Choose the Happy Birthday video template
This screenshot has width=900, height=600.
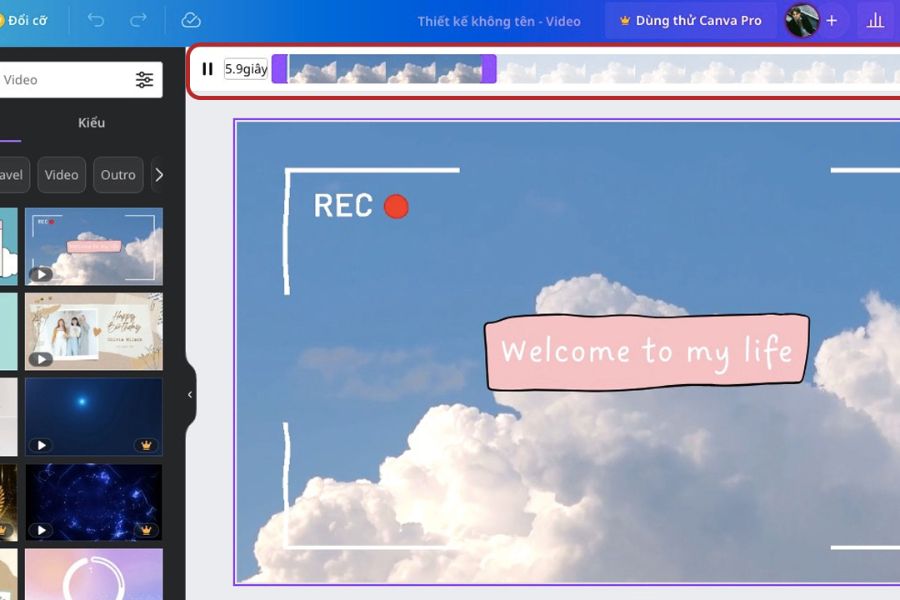(x=94, y=331)
